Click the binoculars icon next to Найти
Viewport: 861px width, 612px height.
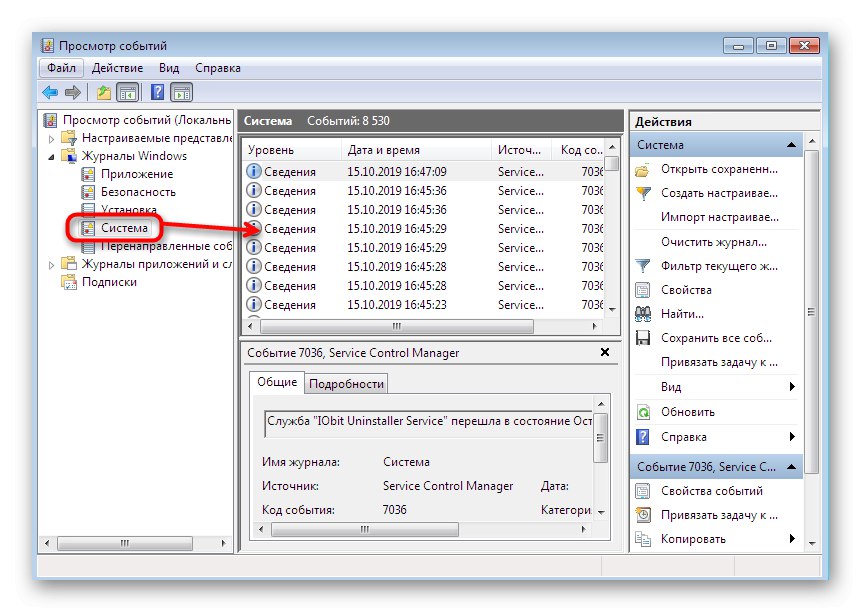[x=643, y=314]
